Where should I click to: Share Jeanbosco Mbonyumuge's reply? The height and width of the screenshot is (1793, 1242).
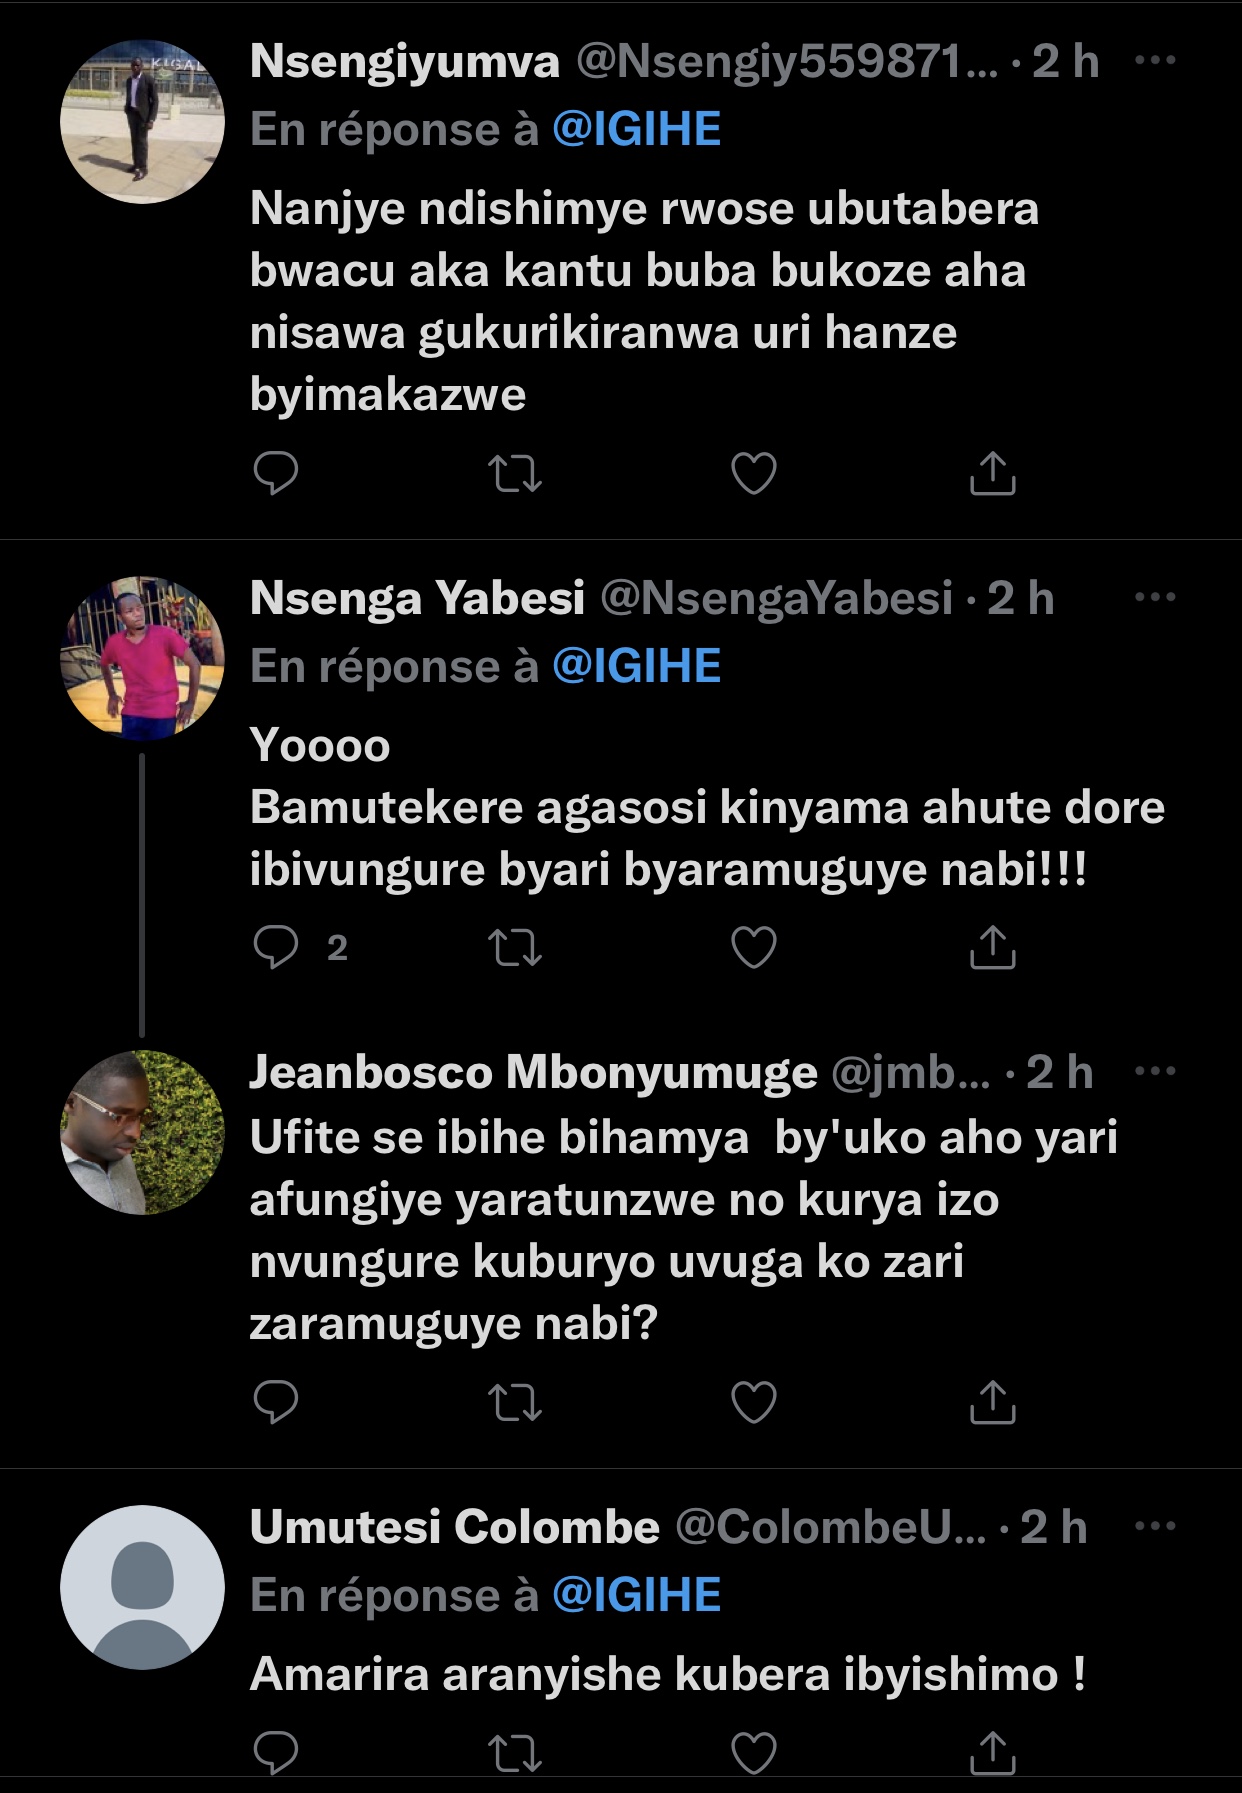[x=992, y=1402]
